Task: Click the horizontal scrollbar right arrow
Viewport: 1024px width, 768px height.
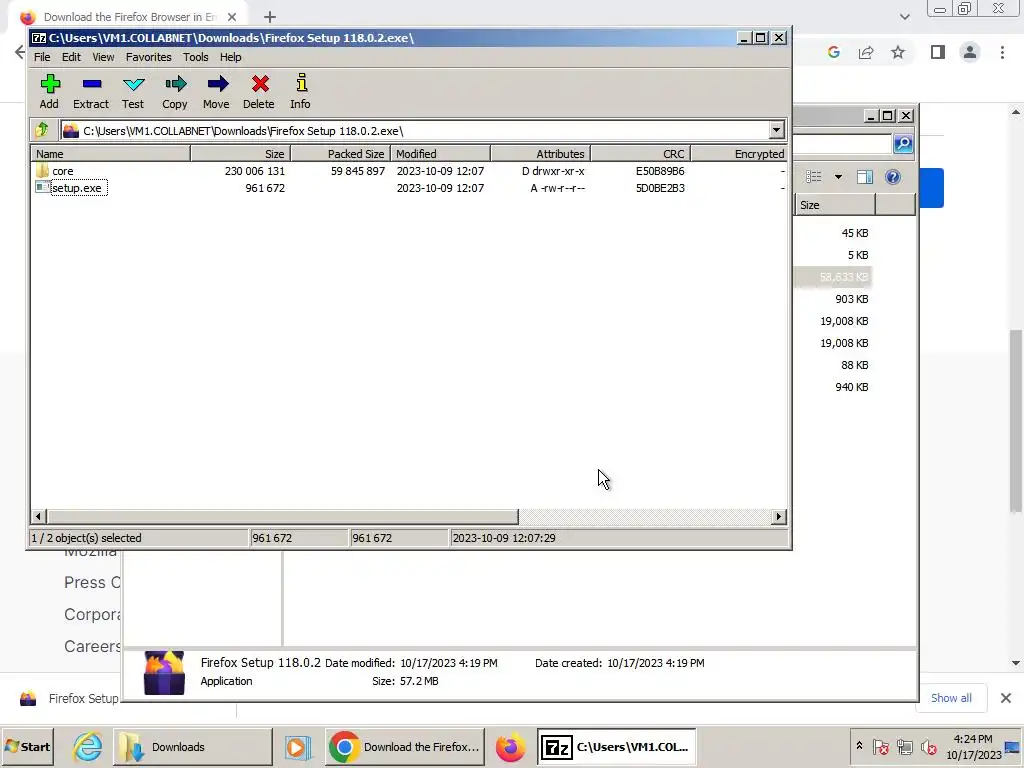Action: [x=778, y=517]
